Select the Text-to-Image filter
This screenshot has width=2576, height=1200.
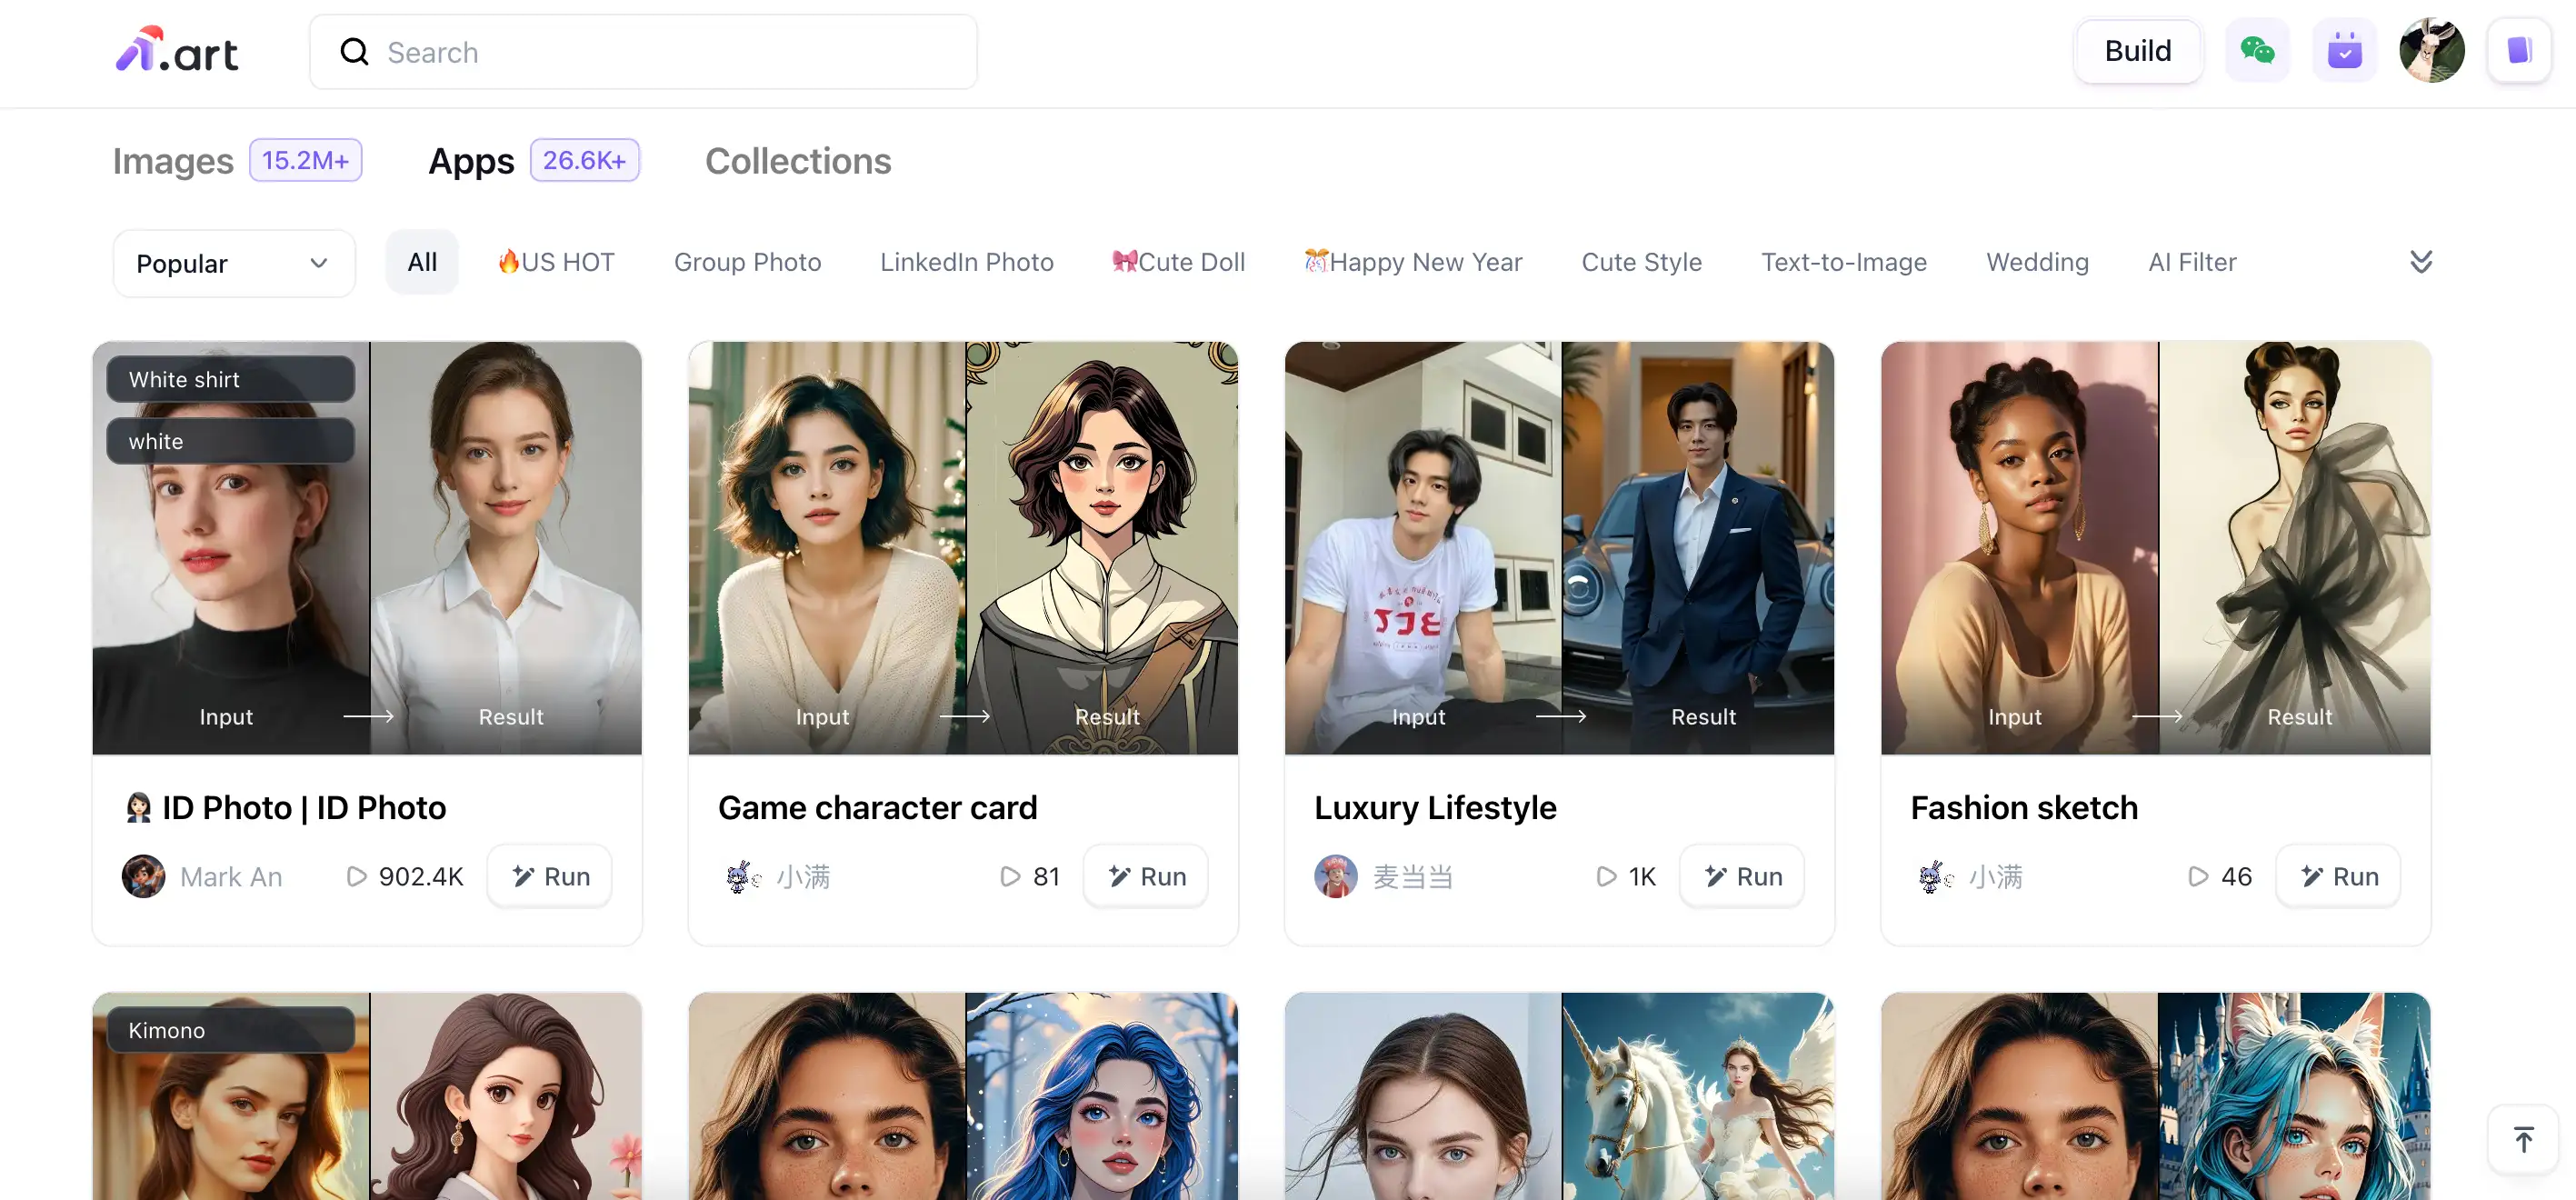tap(1843, 262)
